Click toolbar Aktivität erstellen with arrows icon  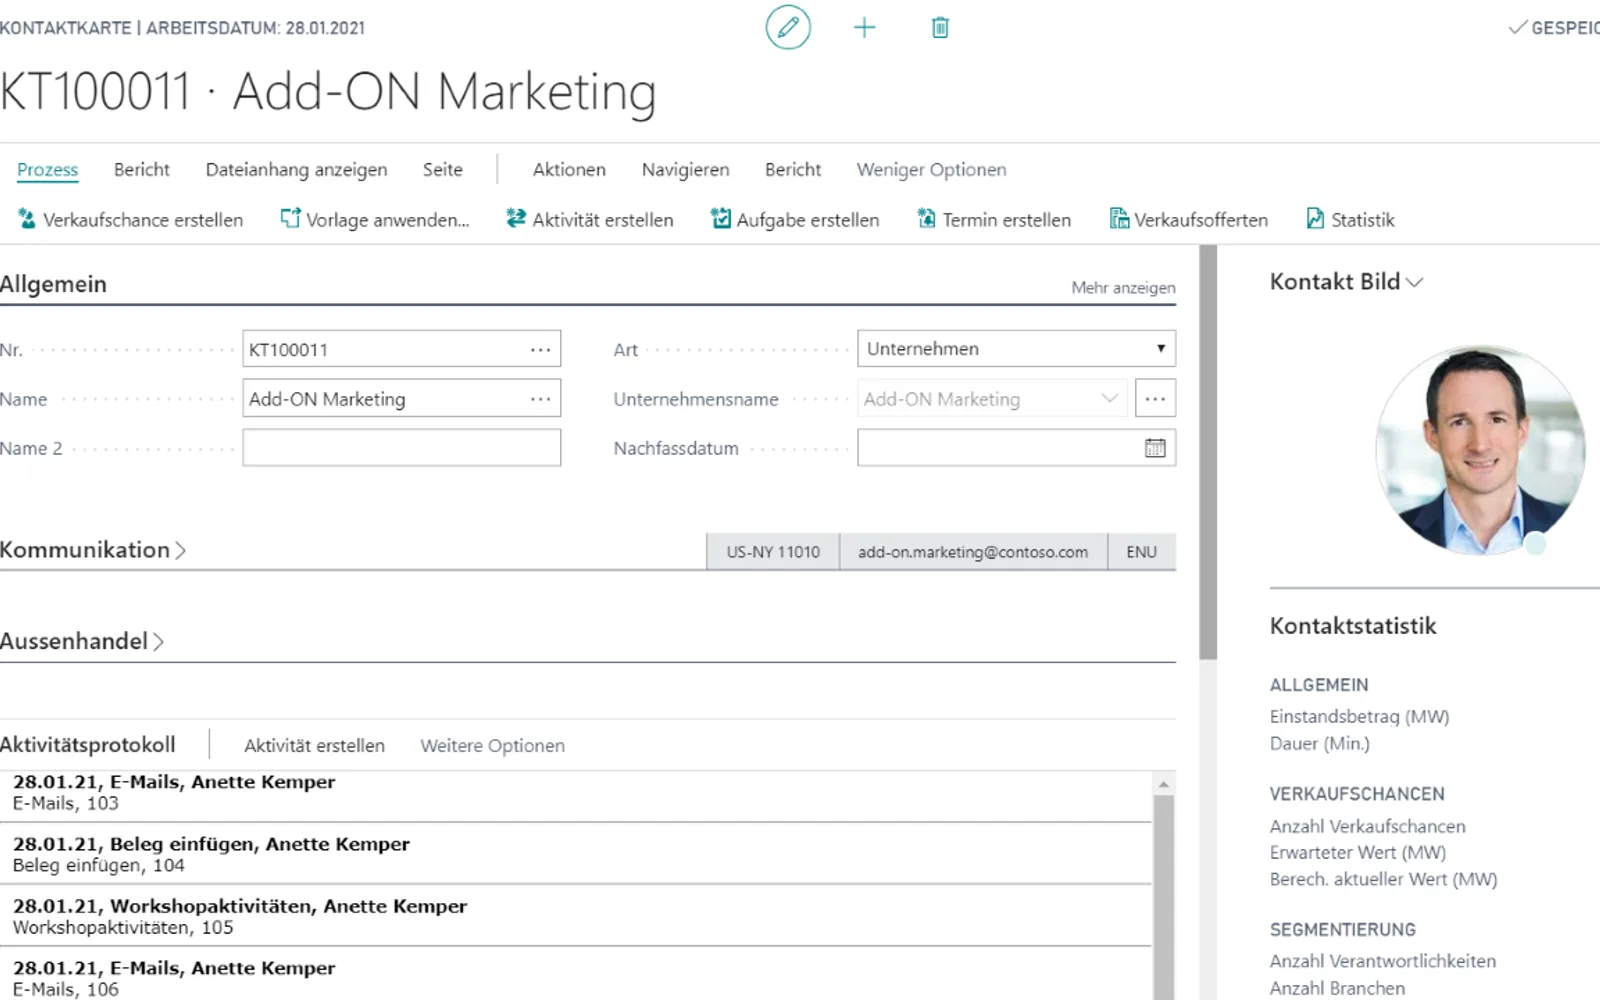click(x=590, y=219)
